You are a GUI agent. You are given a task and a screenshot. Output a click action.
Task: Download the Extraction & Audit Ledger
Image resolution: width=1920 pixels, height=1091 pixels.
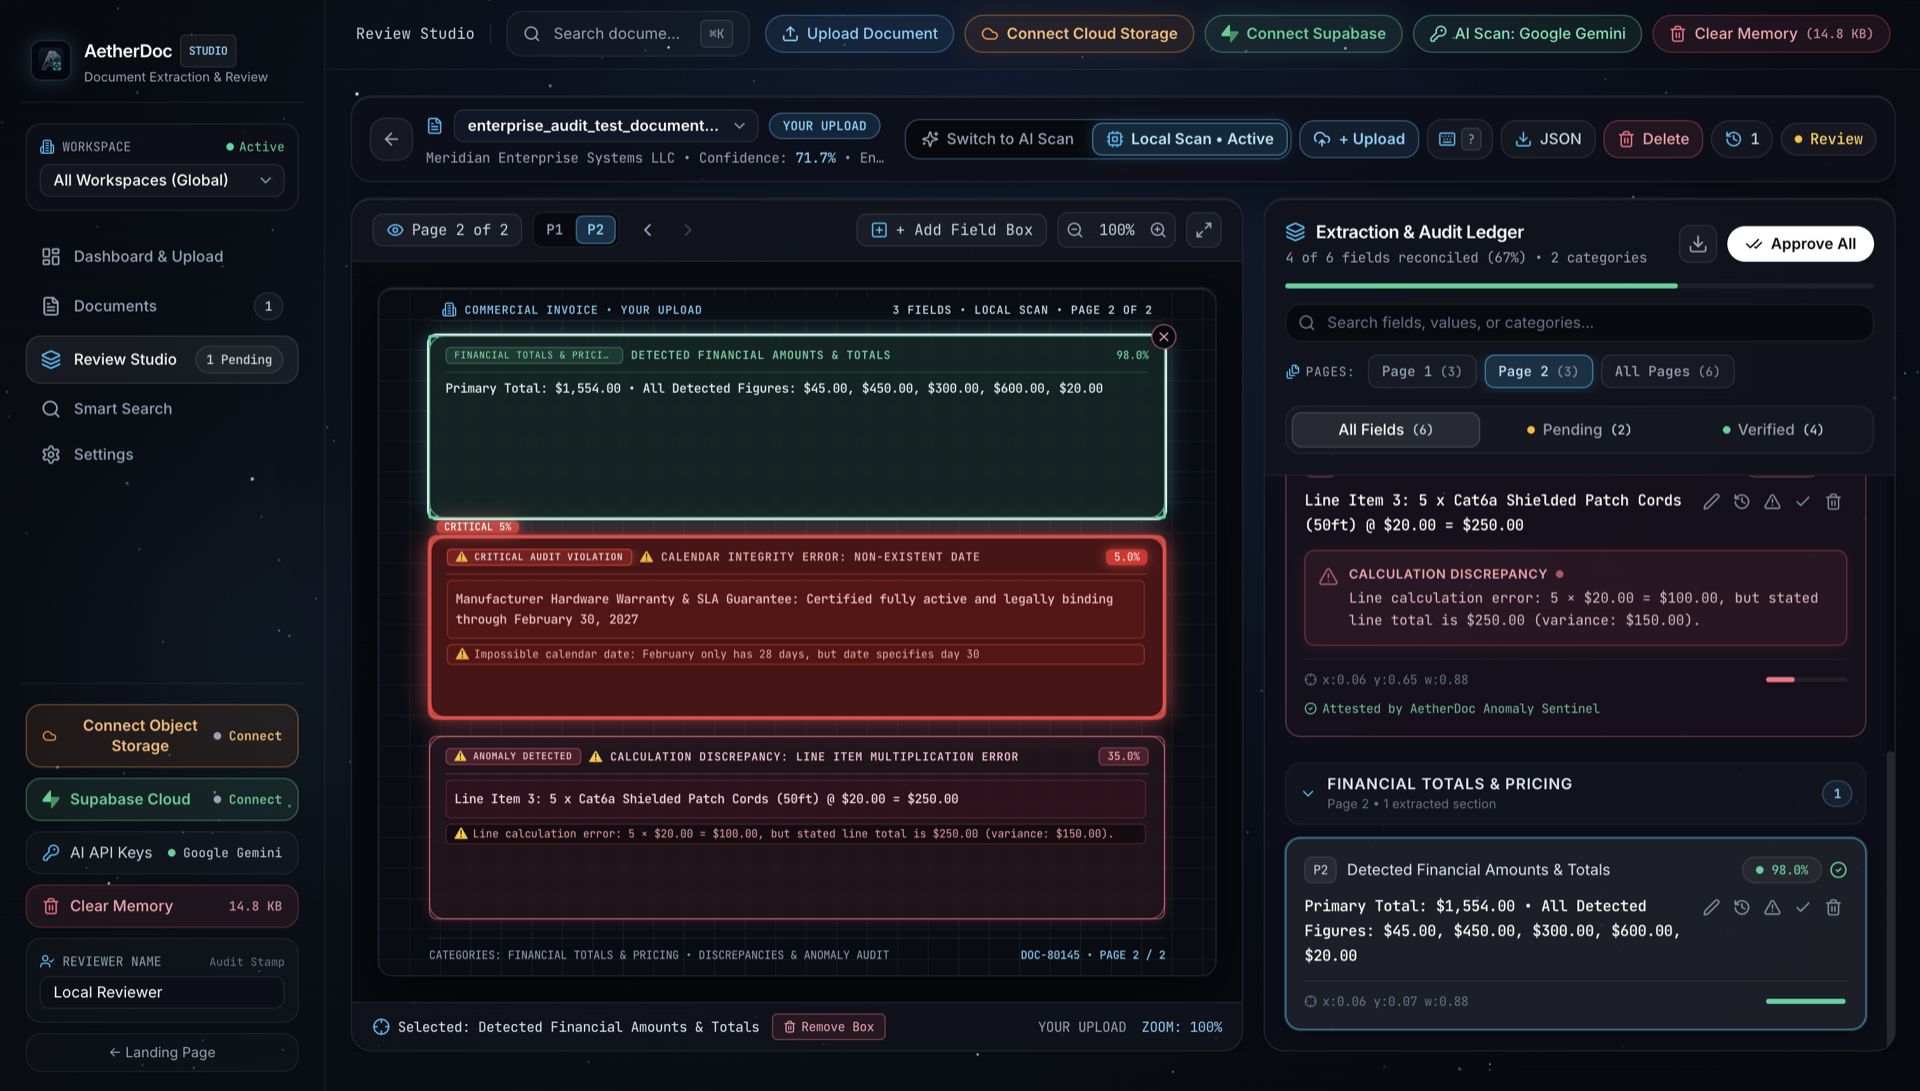click(1698, 244)
